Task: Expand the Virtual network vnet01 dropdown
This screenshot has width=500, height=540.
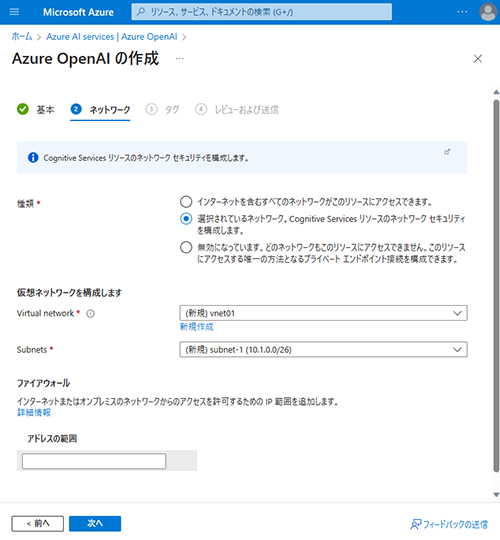Action: tap(323, 313)
